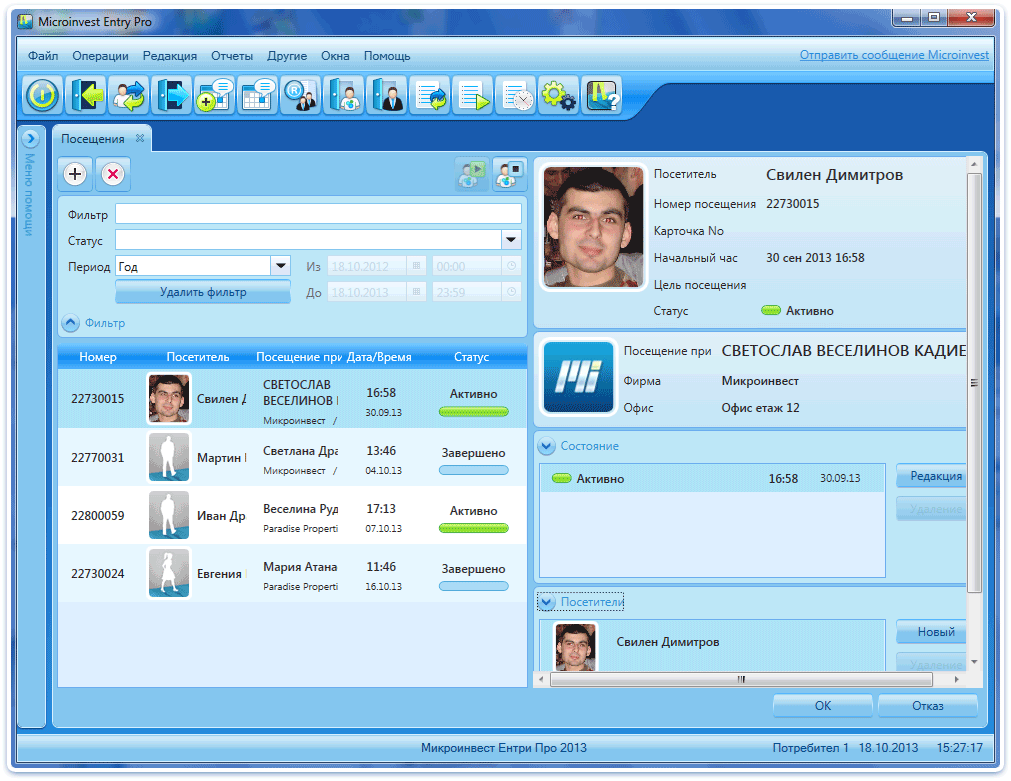Open the employee in suit at door icon
This screenshot has width=1011, height=781.
tap(386, 95)
